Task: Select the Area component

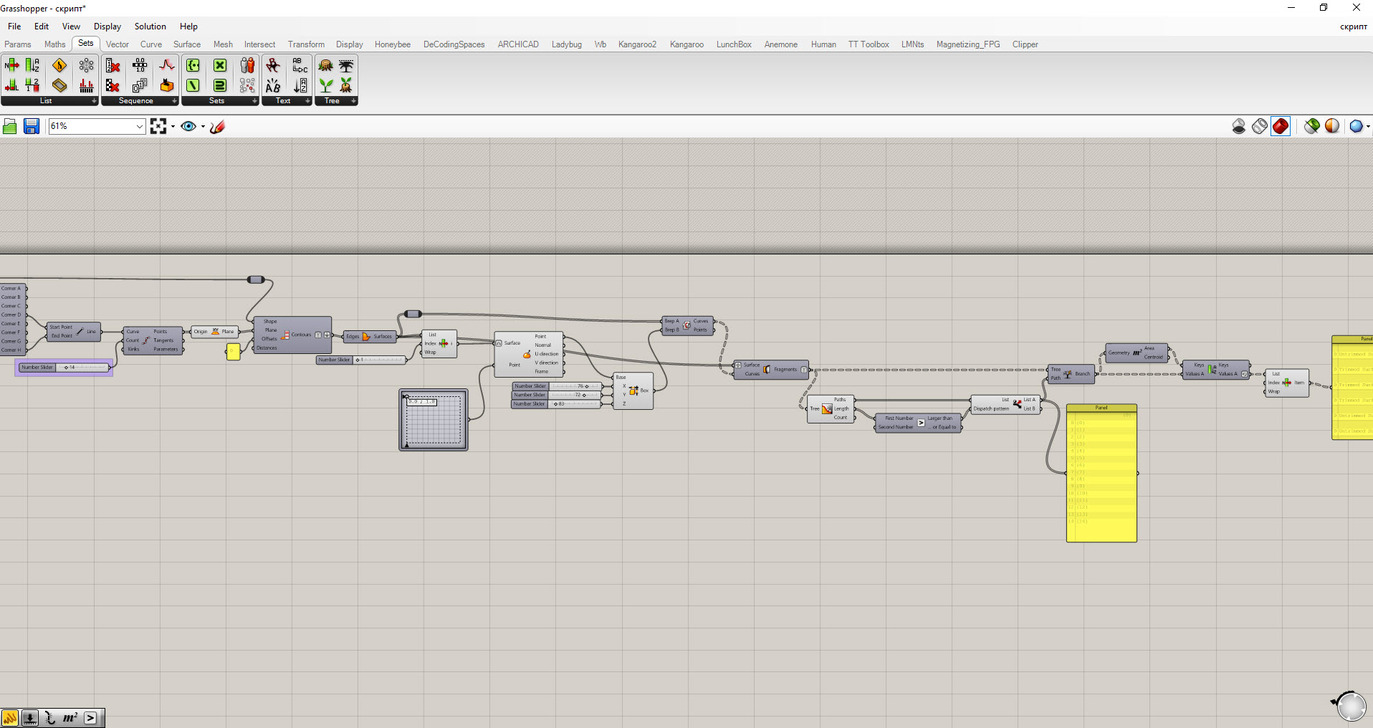Action: (x=1136, y=353)
